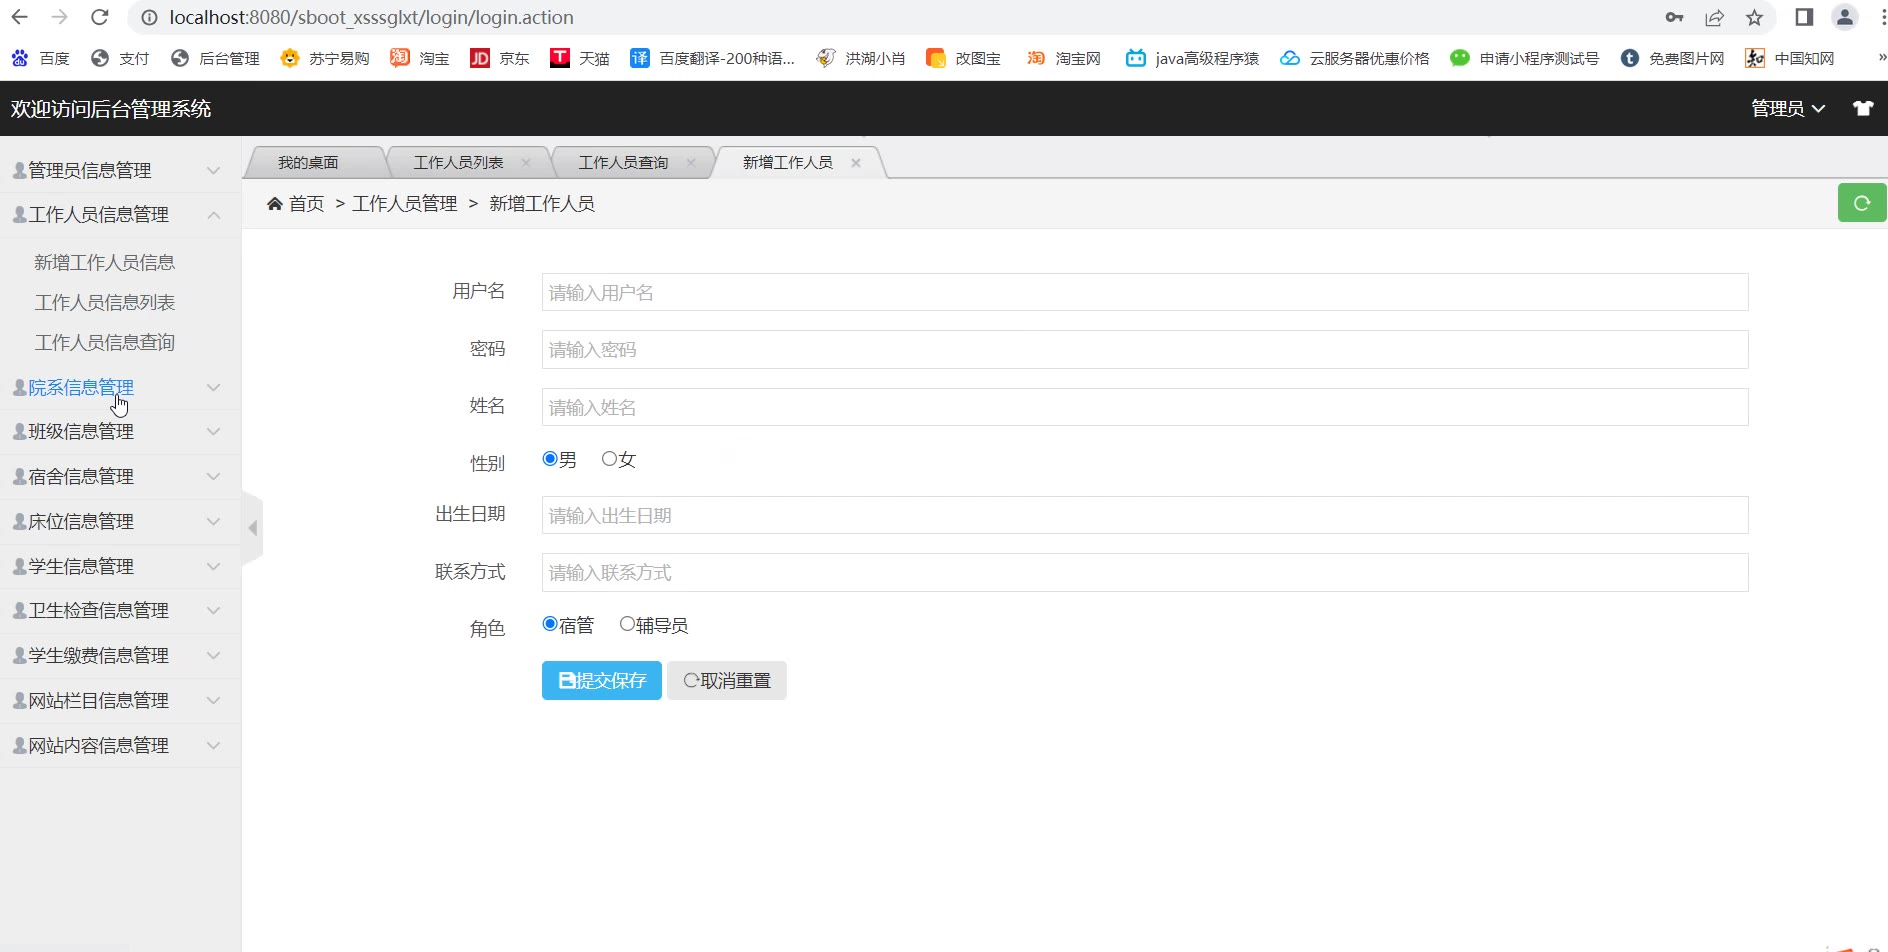The height and width of the screenshot is (952, 1888).
Task: Click the browser back arrow
Action: (20, 17)
